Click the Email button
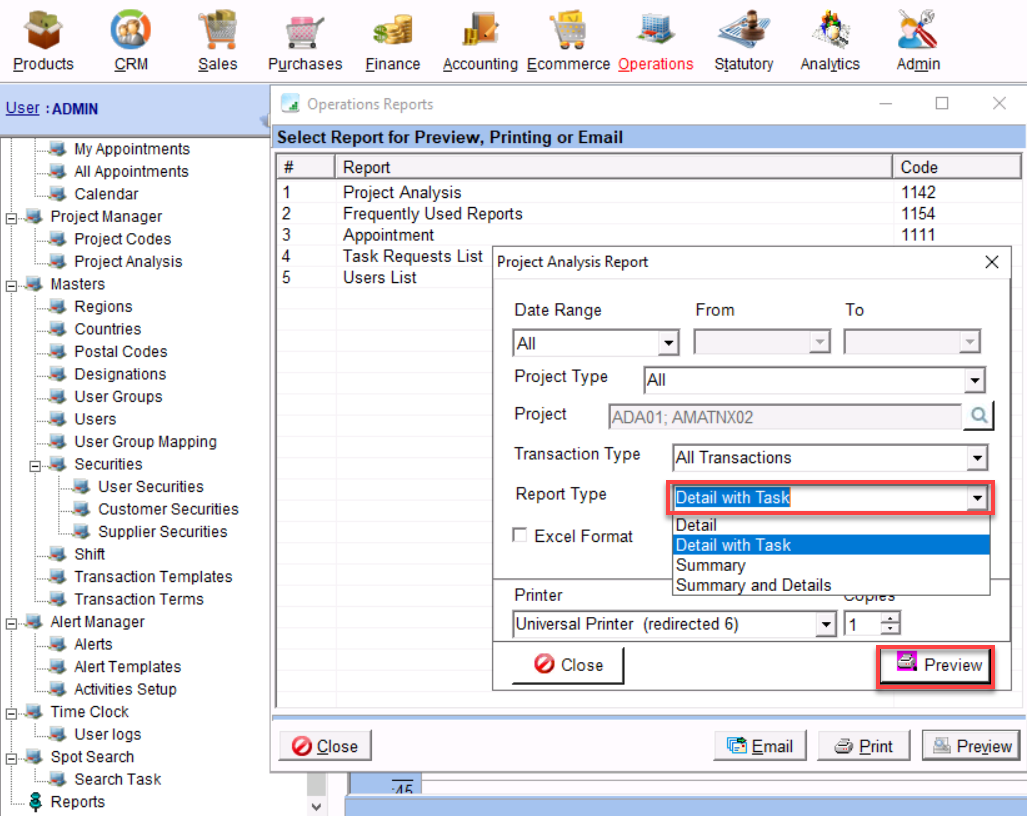Image resolution: width=1027 pixels, height=816 pixels. (x=760, y=746)
